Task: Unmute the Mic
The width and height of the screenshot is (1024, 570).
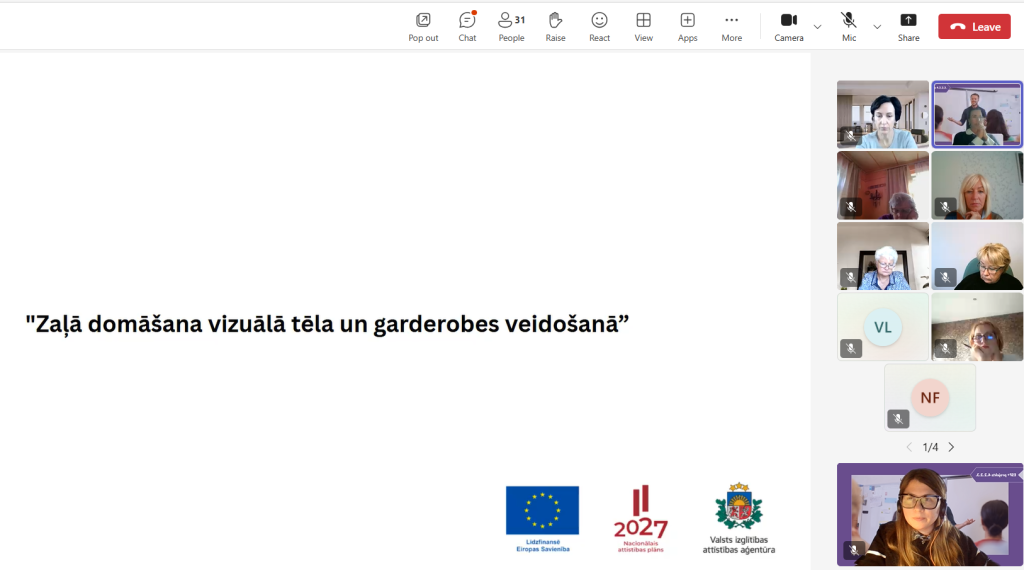Action: tap(848, 26)
